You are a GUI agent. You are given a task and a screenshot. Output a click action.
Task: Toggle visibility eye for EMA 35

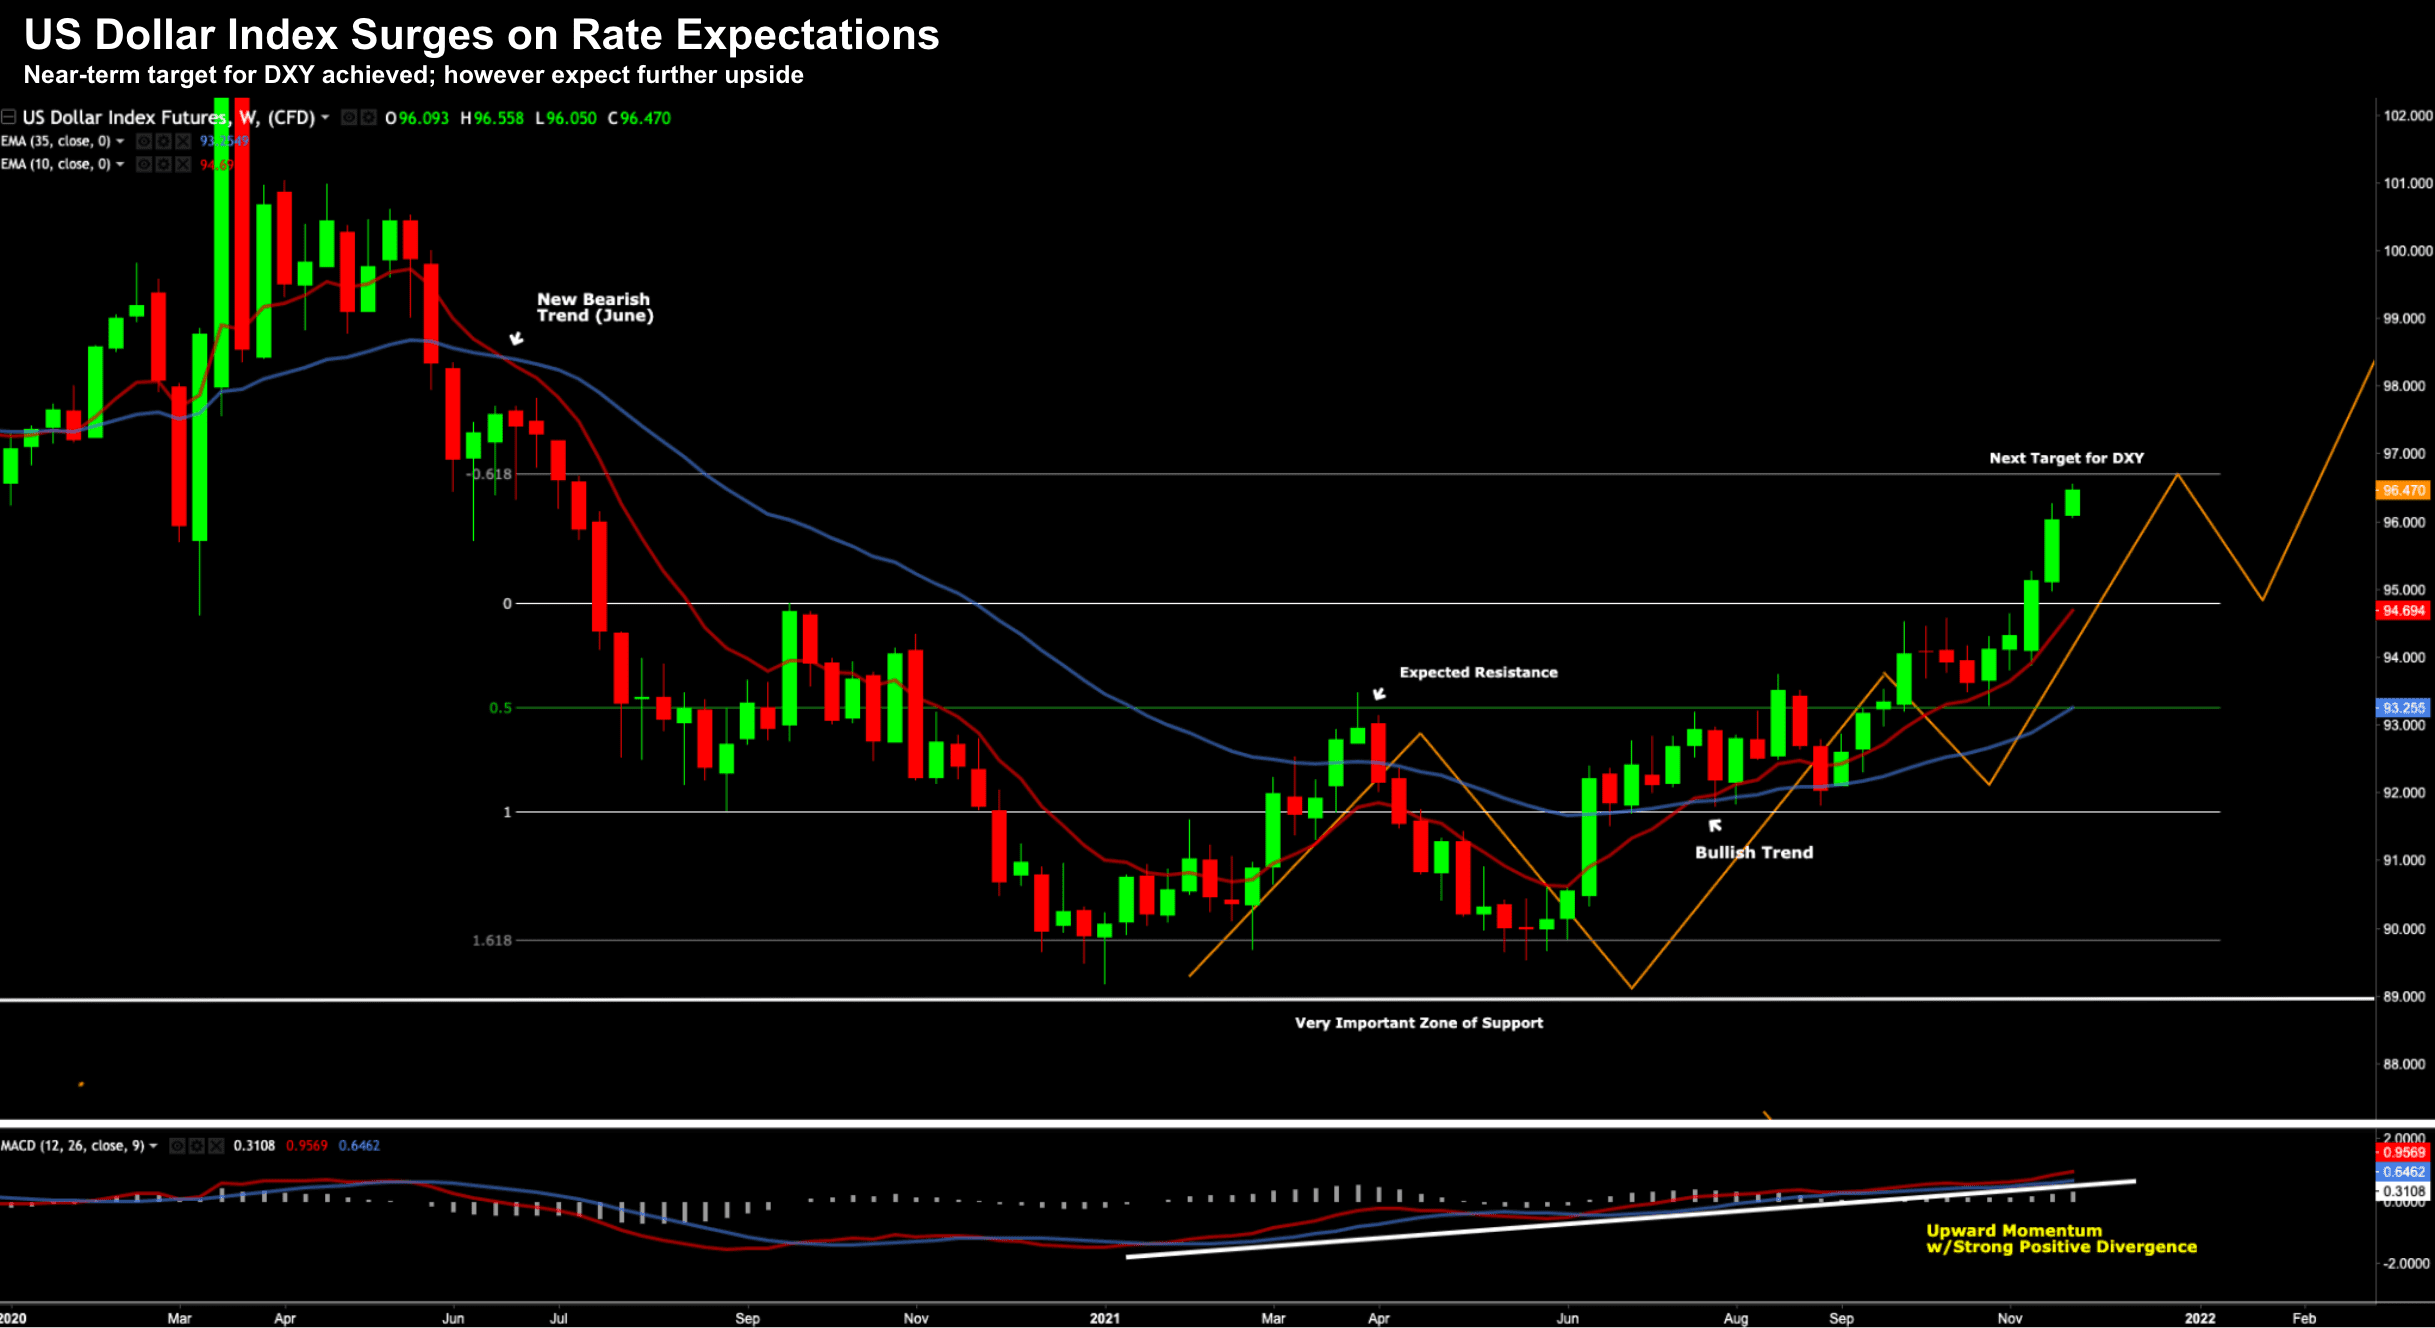[x=144, y=141]
